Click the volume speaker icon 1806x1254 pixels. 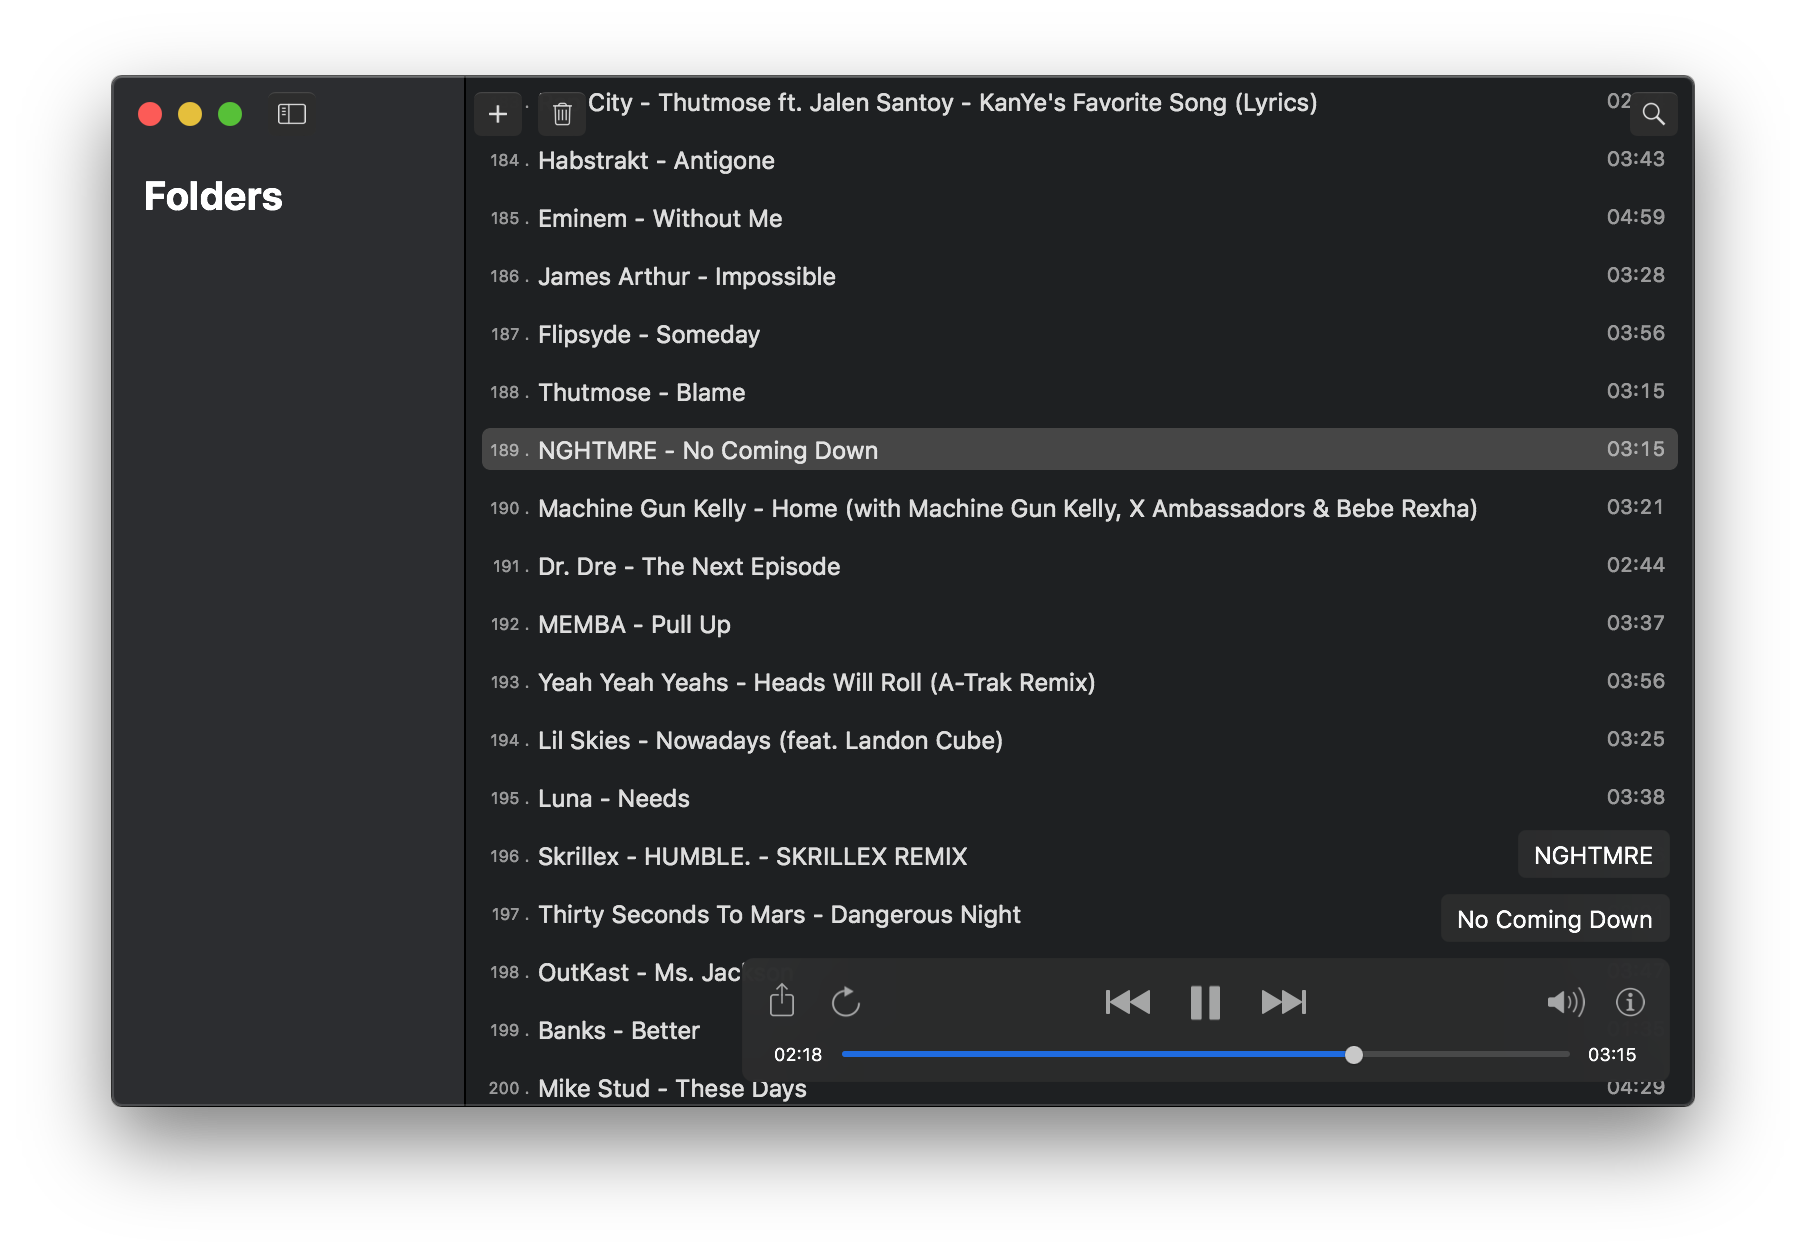(x=1566, y=1001)
